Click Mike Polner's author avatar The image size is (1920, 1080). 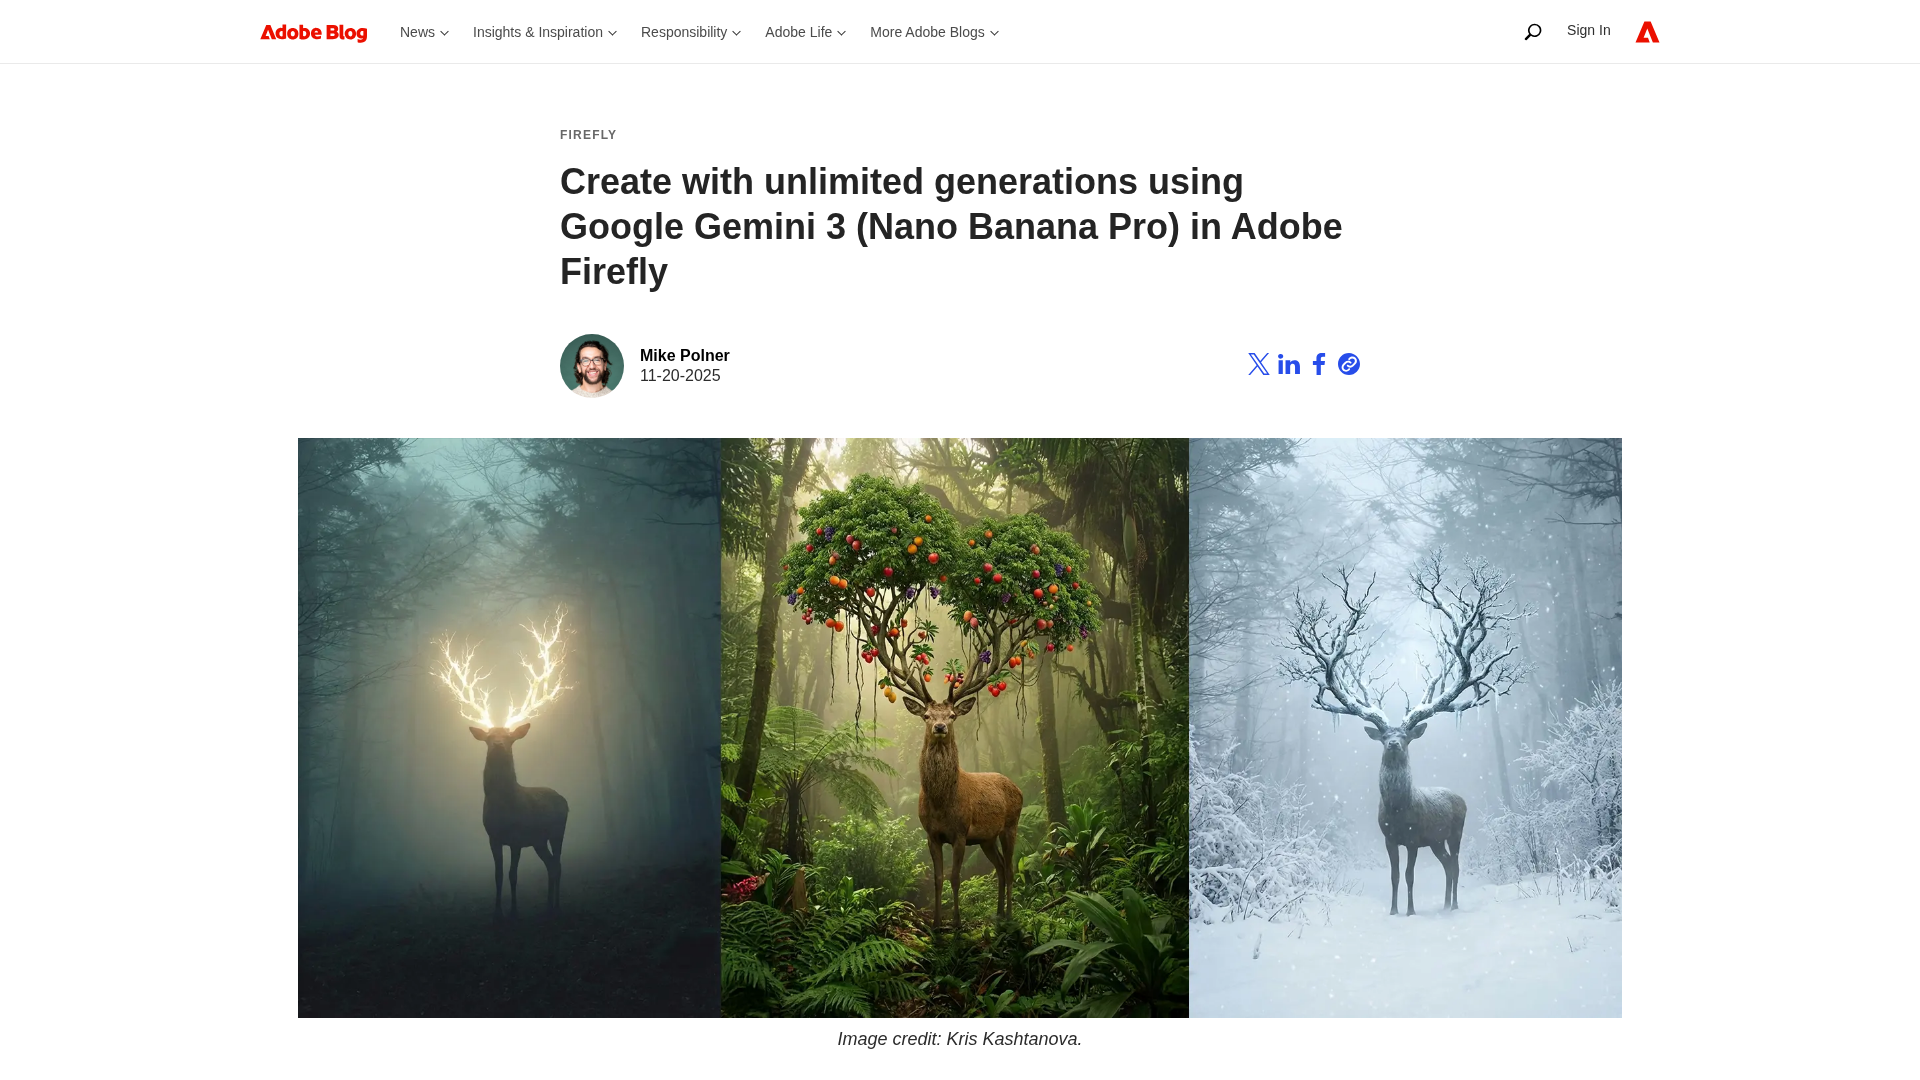(592, 366)
